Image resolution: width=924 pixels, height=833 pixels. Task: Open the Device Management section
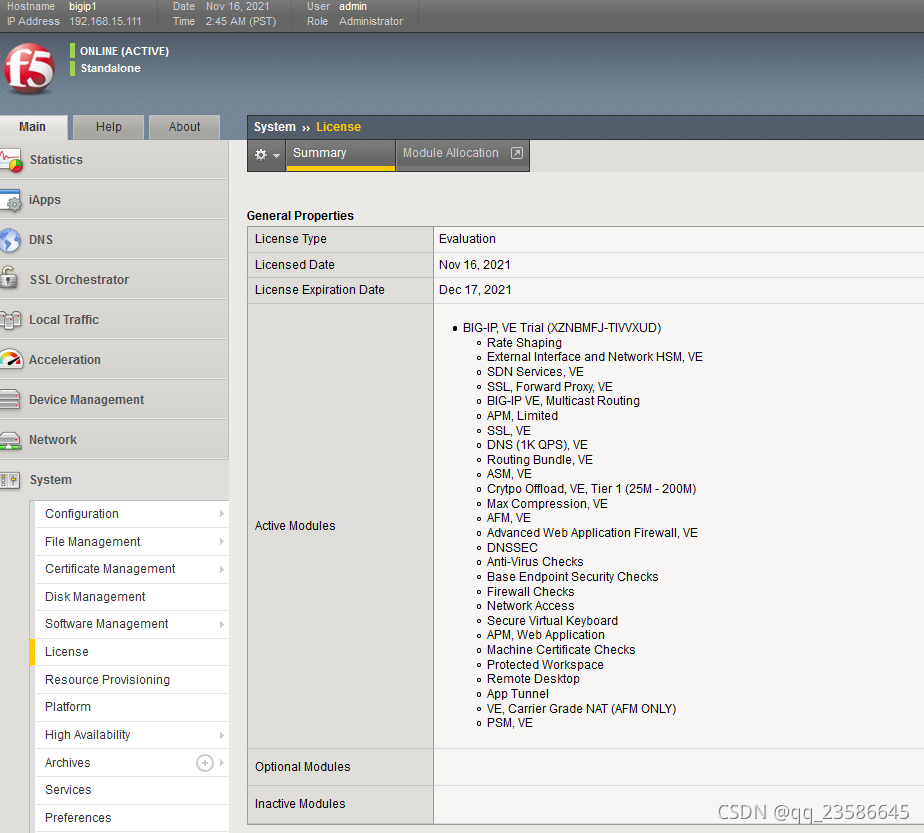coord(114,400)
